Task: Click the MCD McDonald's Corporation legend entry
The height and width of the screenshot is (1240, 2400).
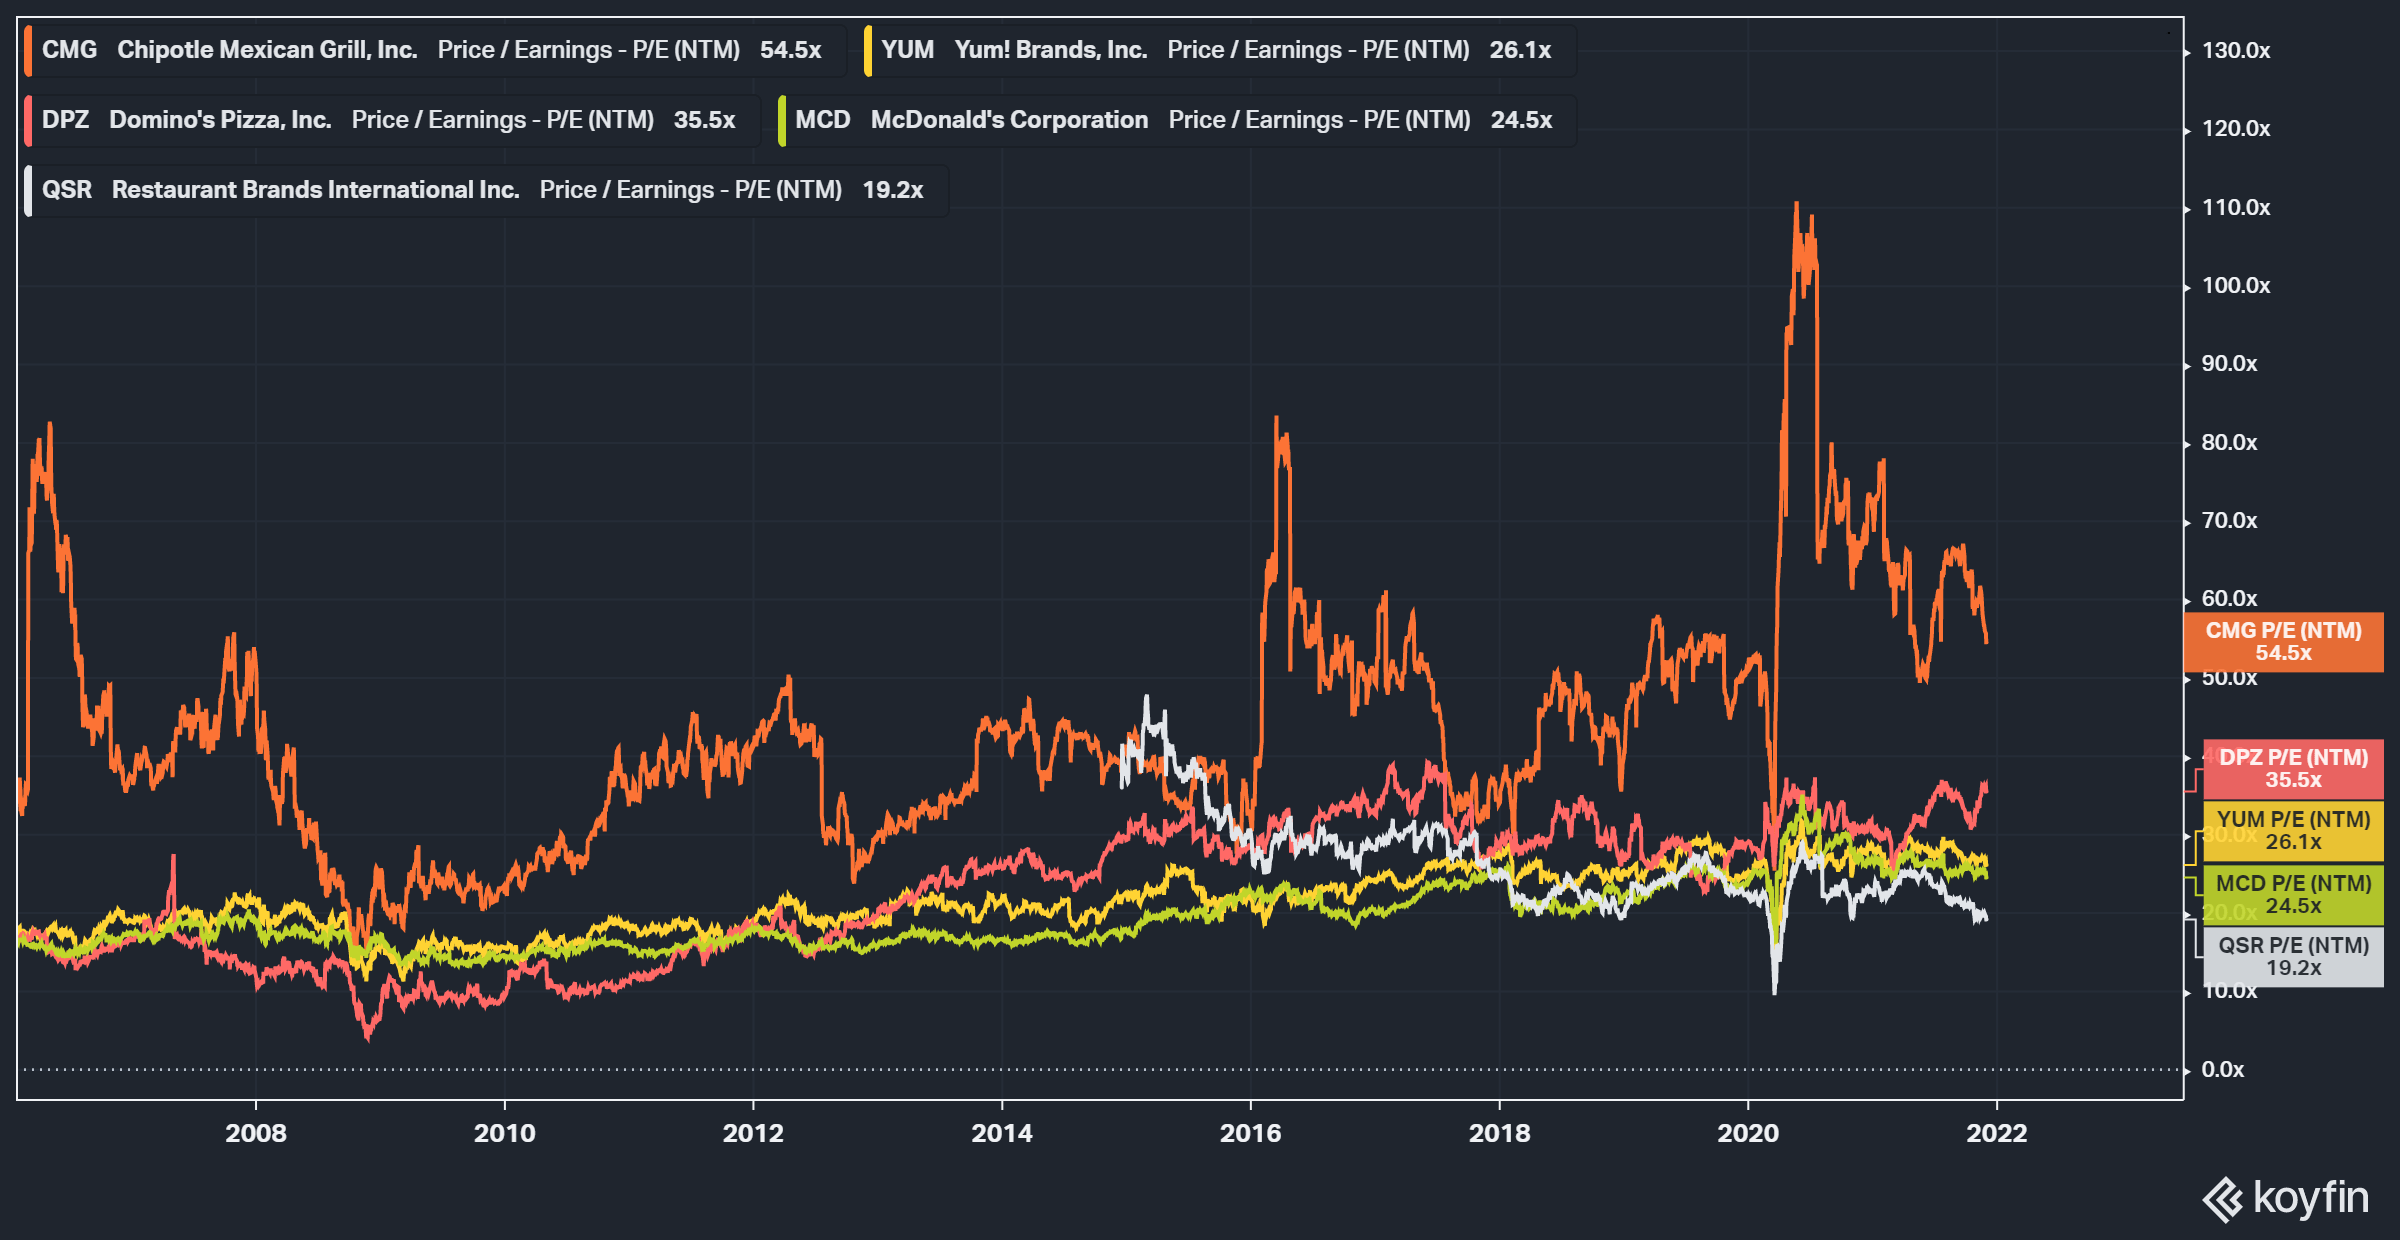Action: (1177, 120)
